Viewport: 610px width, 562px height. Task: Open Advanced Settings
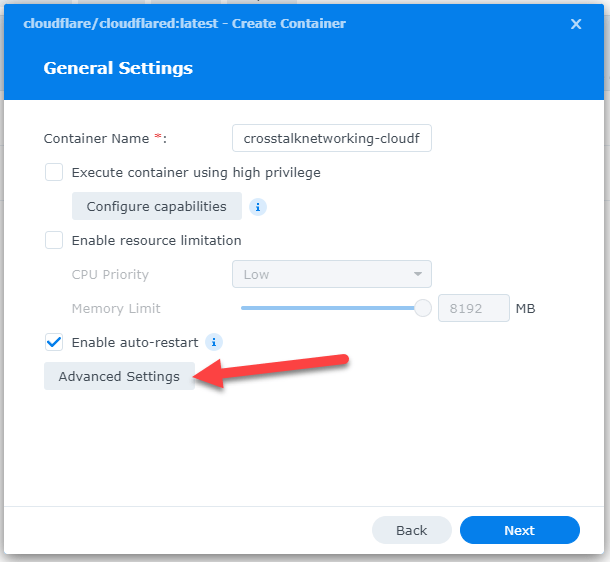tap(119, 376)
